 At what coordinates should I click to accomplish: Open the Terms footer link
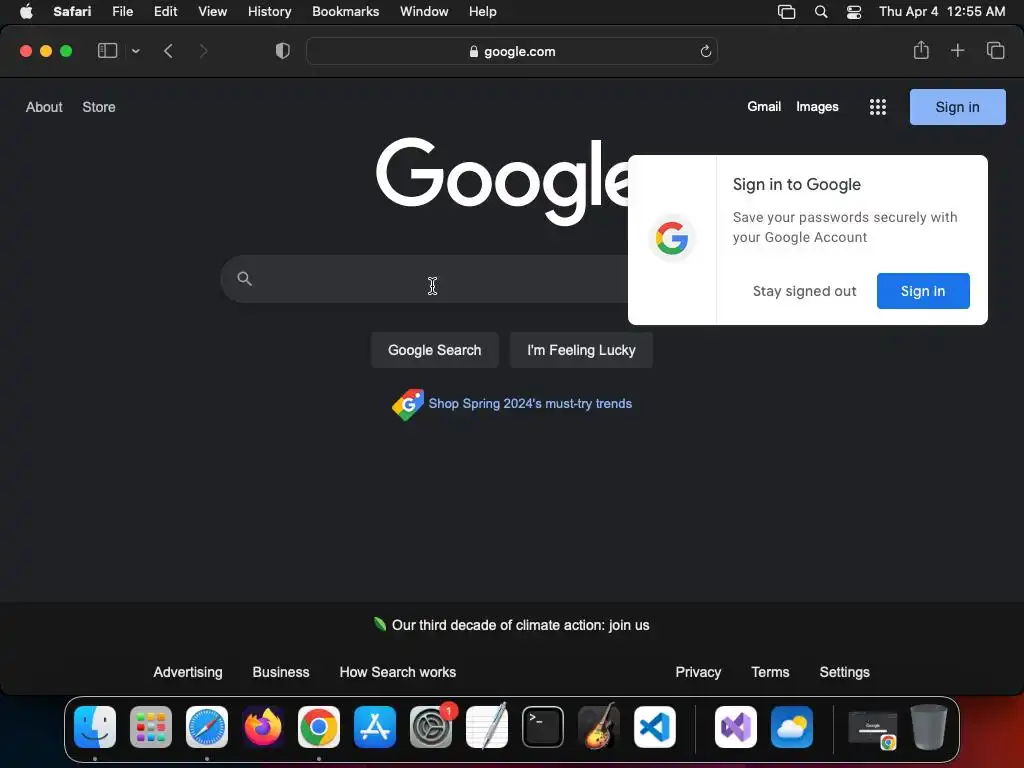(770, 672)
